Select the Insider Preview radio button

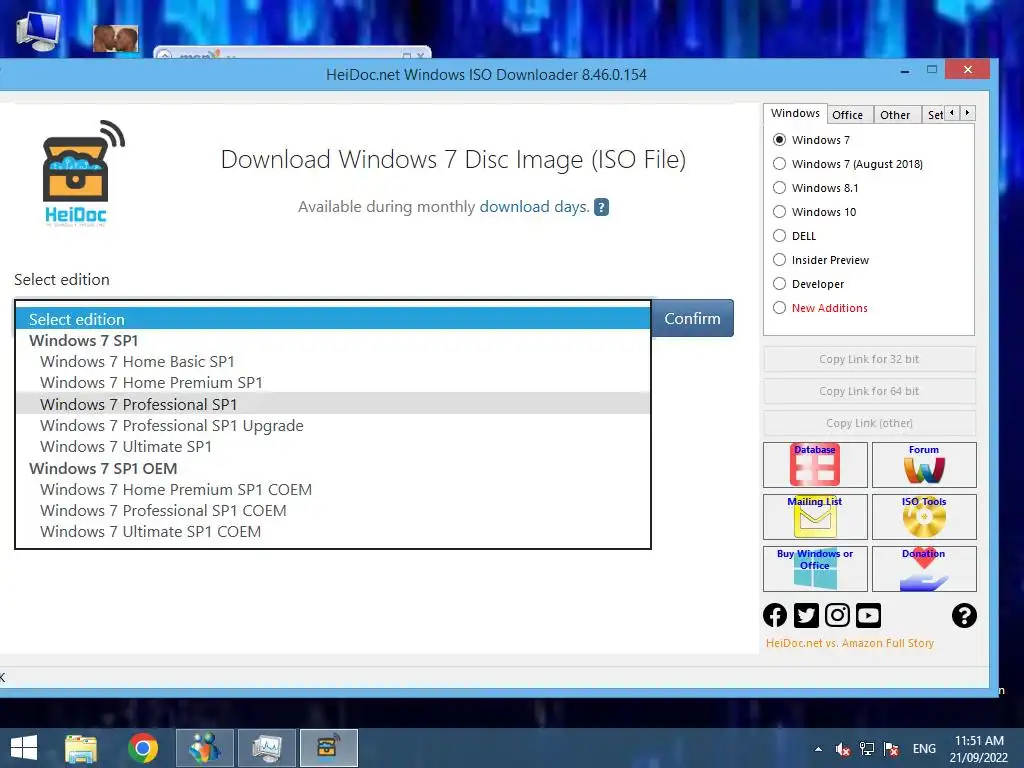[x=779, y=260]
